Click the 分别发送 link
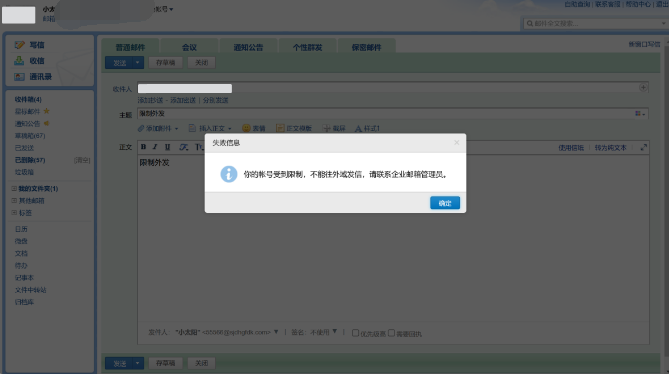This screenshot has height=374, width=669. pos(215,100)
